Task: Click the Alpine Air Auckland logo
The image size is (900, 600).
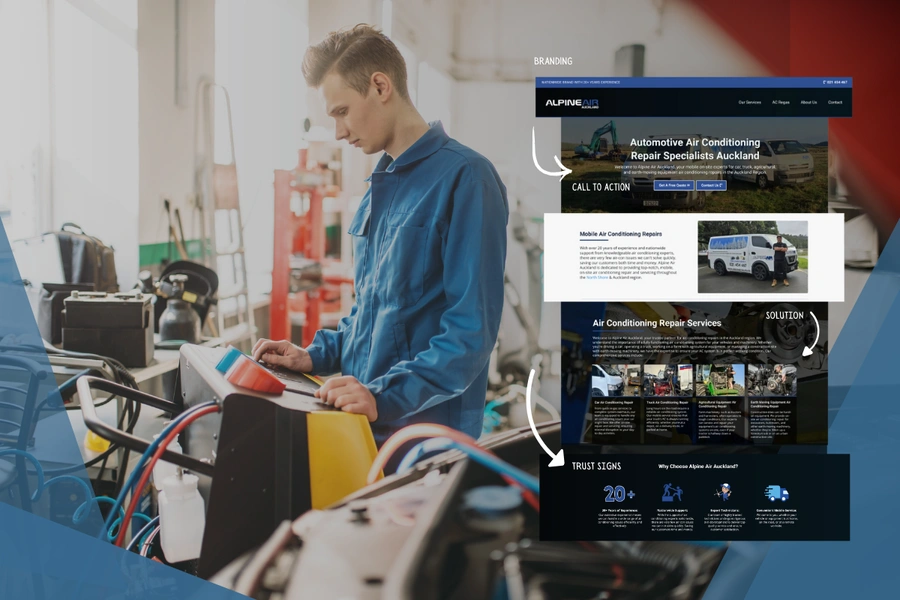Action: pos(571,102)
